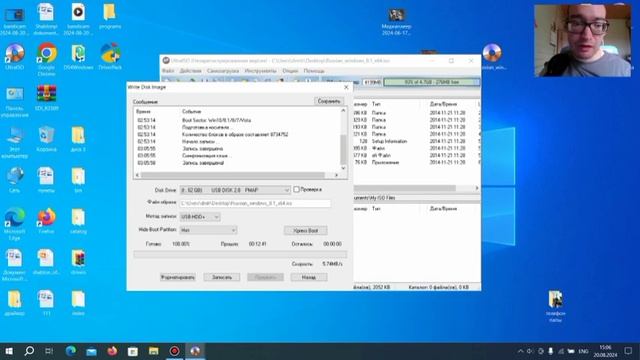Open Microsoft Edge from the taskbar

click(71, 351)
